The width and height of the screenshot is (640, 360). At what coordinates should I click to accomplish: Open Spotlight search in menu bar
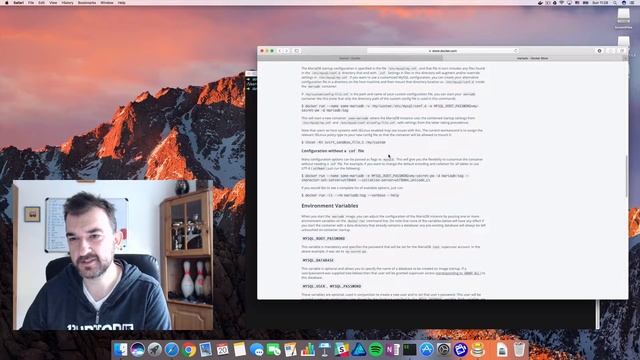click(x=615, y=2)
